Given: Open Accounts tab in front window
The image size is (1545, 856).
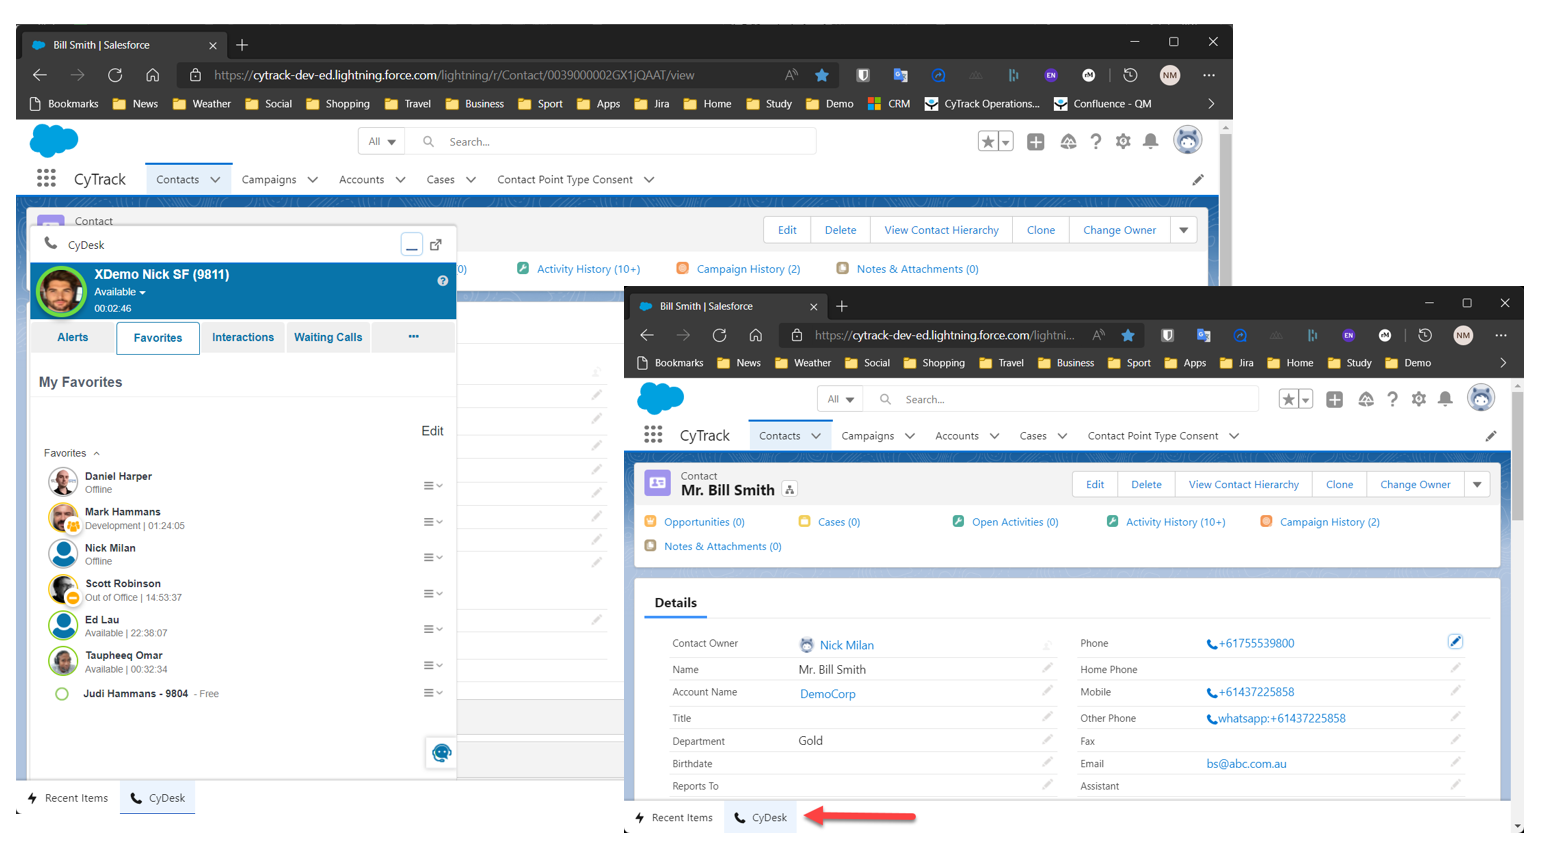Looking at the screenshot, I should (957, 436).
